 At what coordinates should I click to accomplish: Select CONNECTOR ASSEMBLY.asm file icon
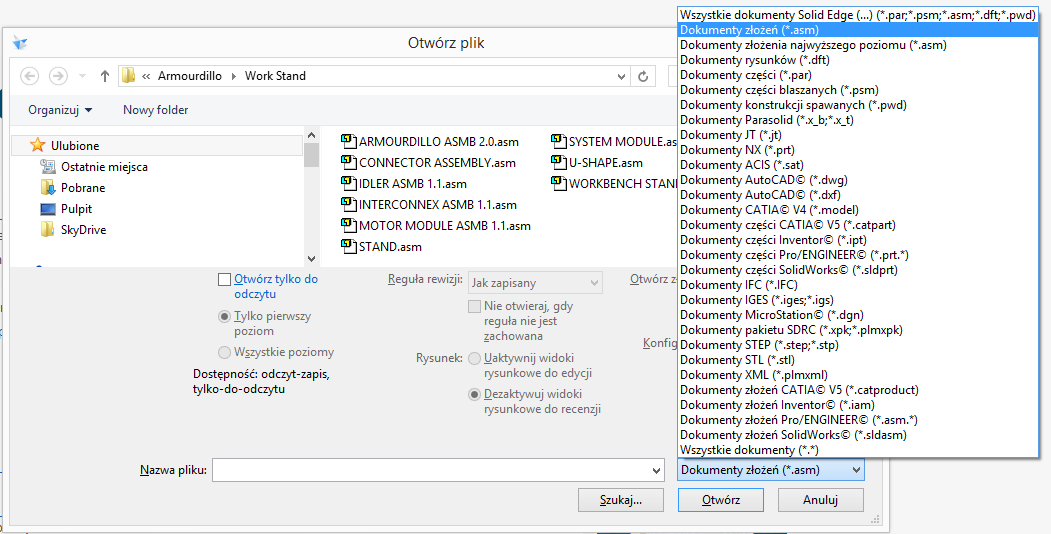click(348, 161)
